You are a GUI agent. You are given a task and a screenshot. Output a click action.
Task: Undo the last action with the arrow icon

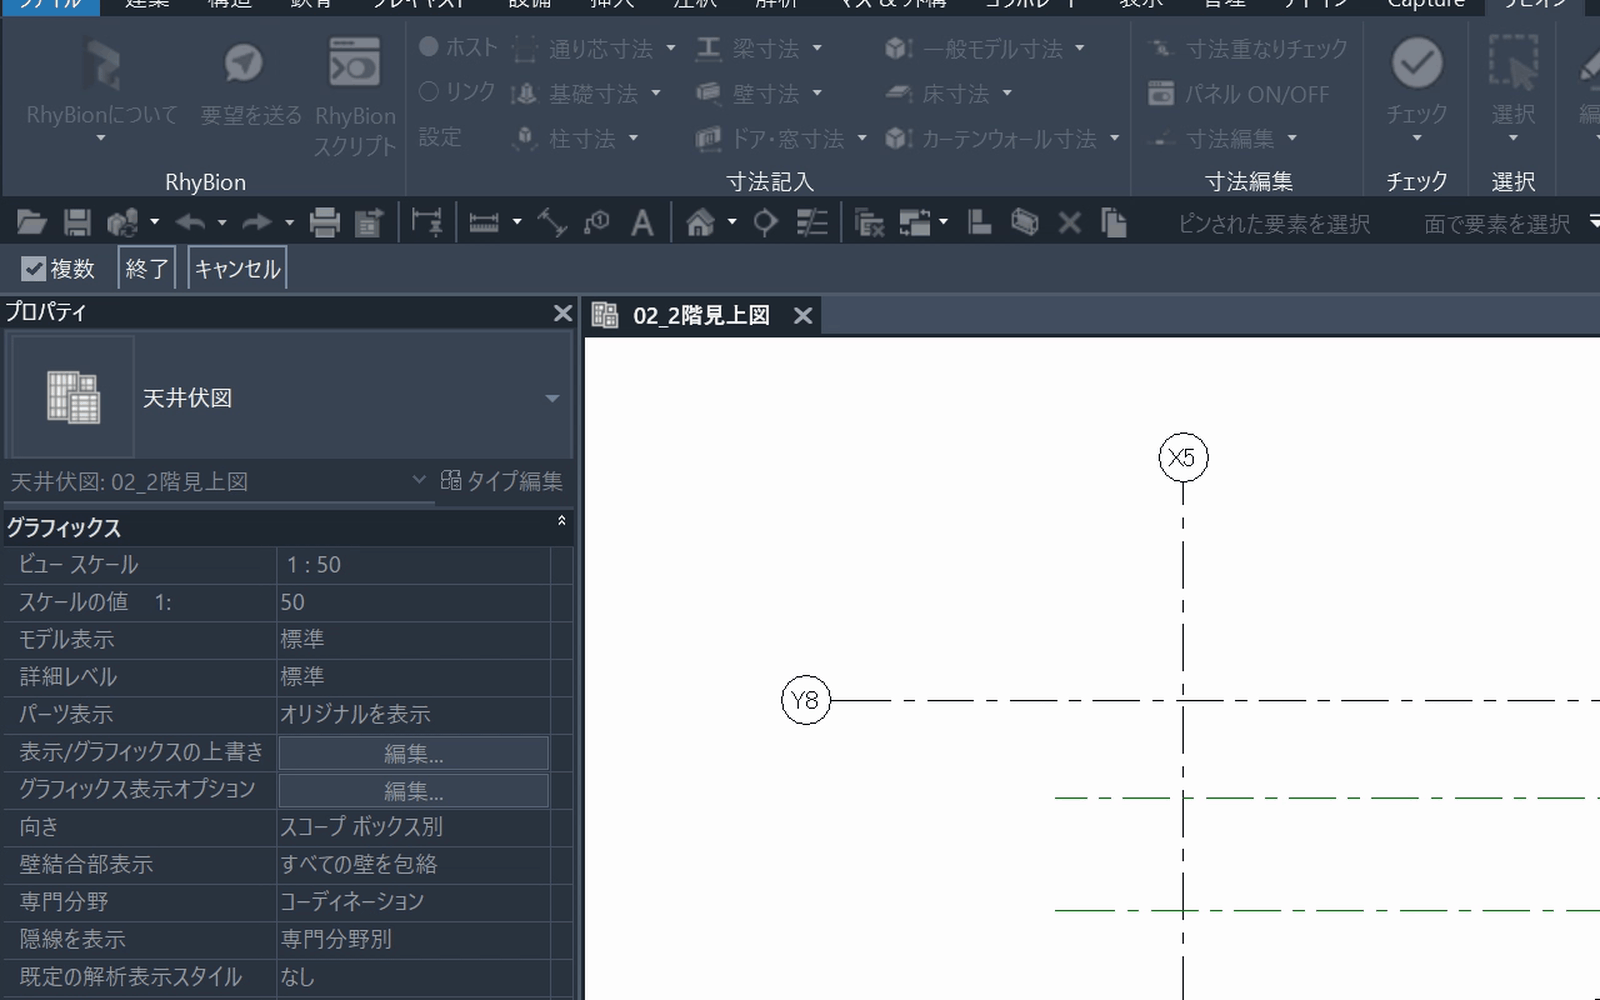(x=190, y=222)
